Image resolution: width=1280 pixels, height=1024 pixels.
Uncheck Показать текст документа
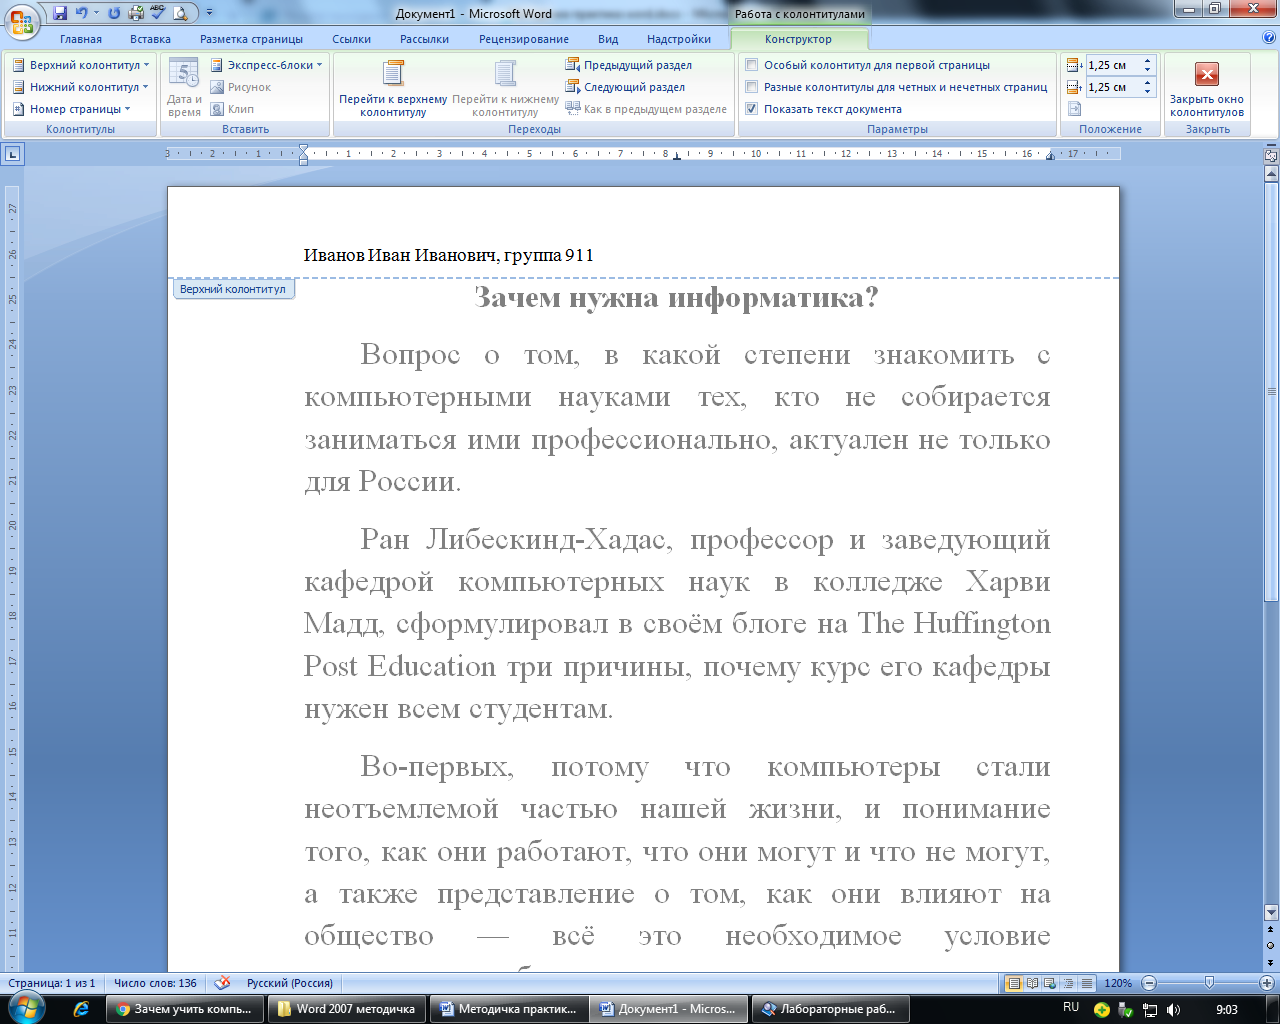tap(752, 109)
